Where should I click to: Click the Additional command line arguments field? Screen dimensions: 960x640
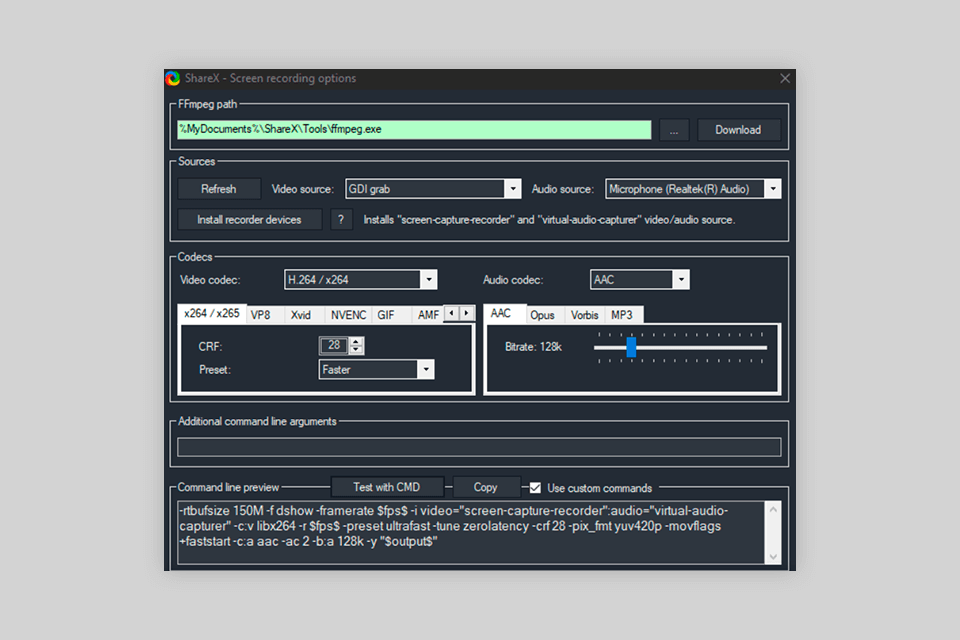click(x=479, y=447)
